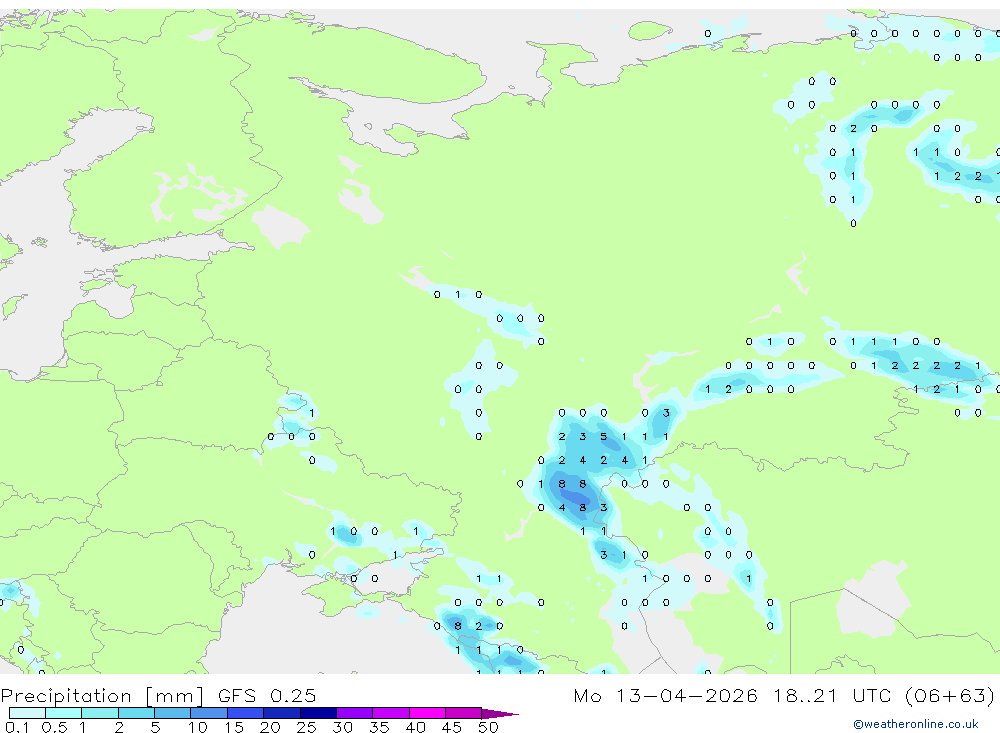This screenshot has height=733, width=1000.
Task: Click the 'Precipitation [mm] GFS 0.25' title text
Action: pyautogui.click(x=158, y=695)
